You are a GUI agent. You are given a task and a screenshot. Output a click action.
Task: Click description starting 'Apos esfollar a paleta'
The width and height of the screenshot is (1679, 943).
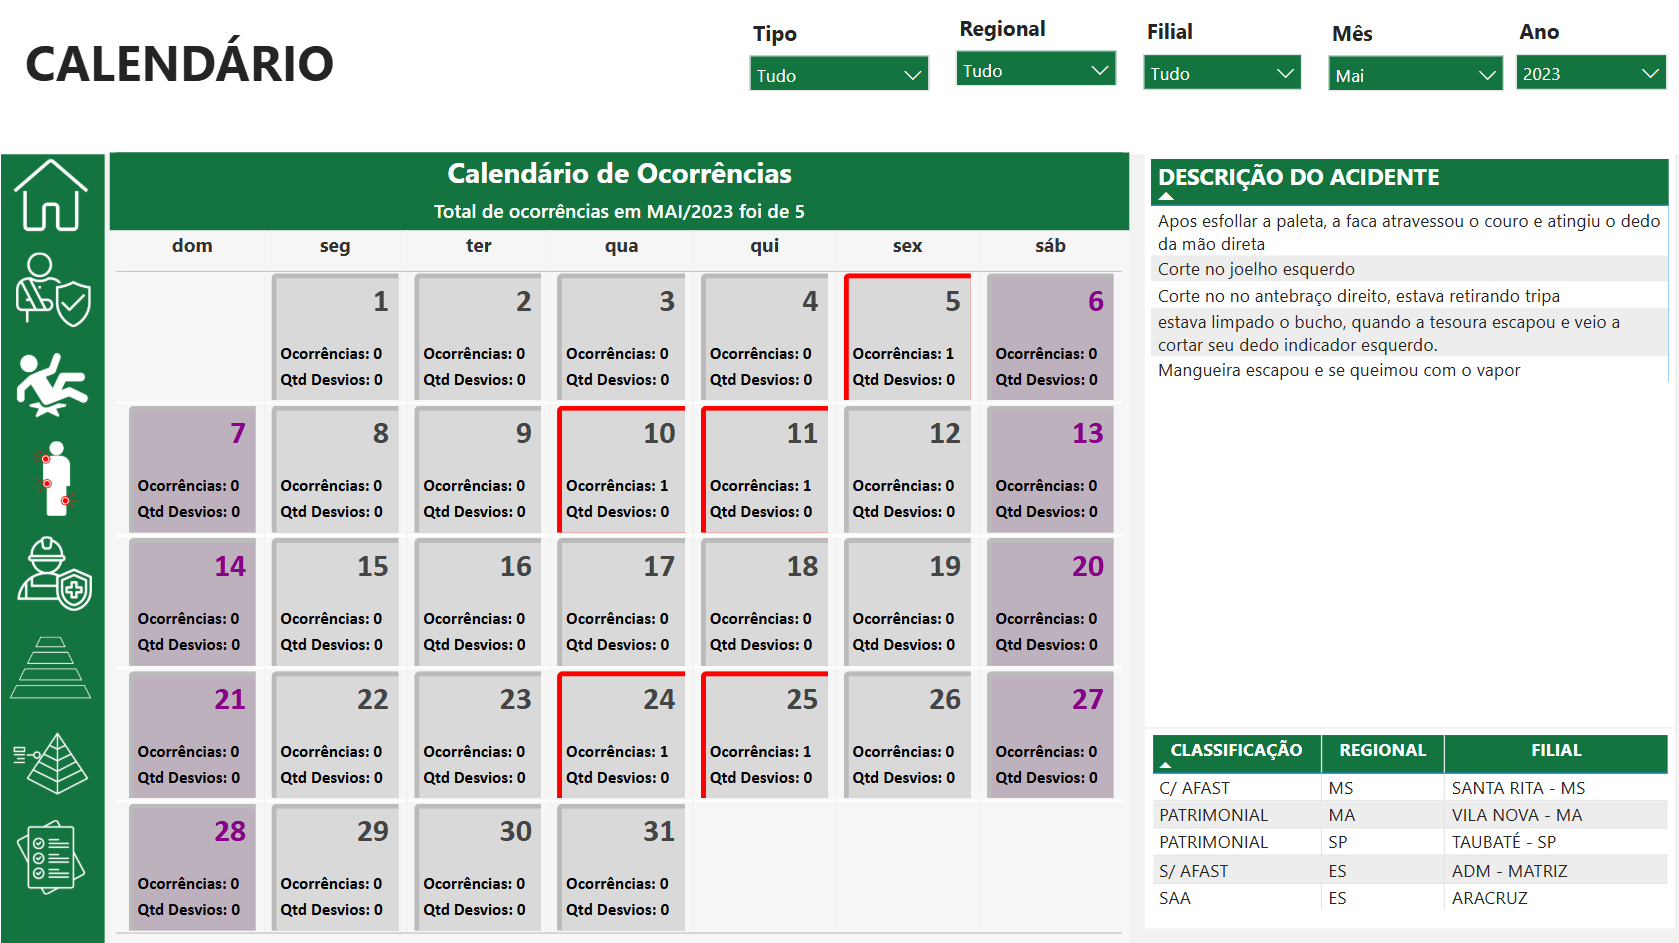(1409, 232)
